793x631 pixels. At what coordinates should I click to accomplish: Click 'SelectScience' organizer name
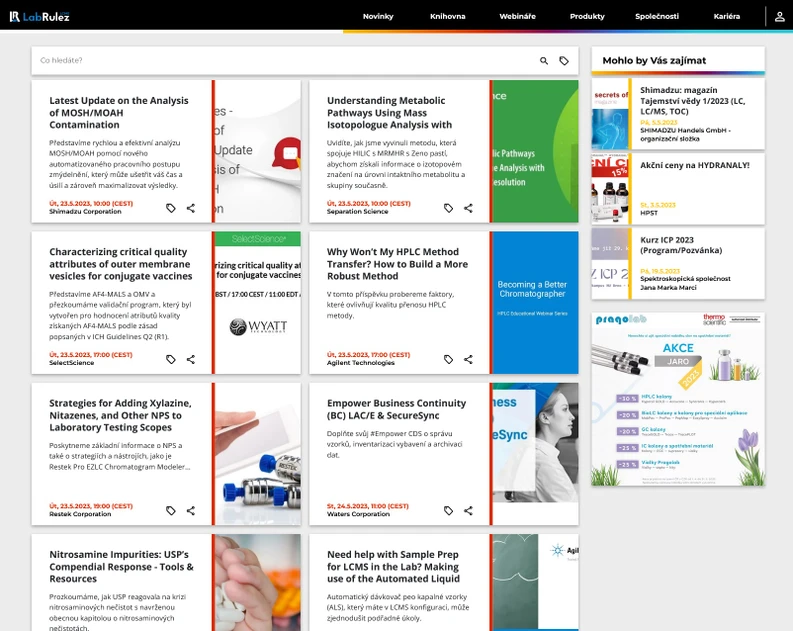click(71, 363)
